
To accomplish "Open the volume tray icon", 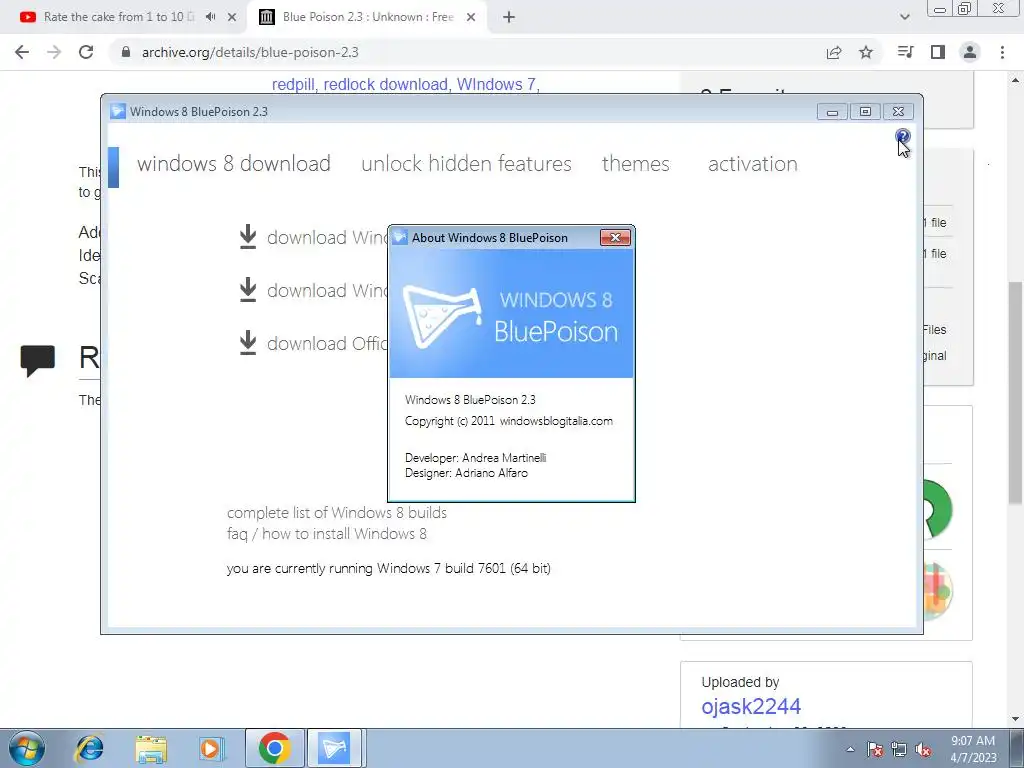I will click(x=923, y=749).
